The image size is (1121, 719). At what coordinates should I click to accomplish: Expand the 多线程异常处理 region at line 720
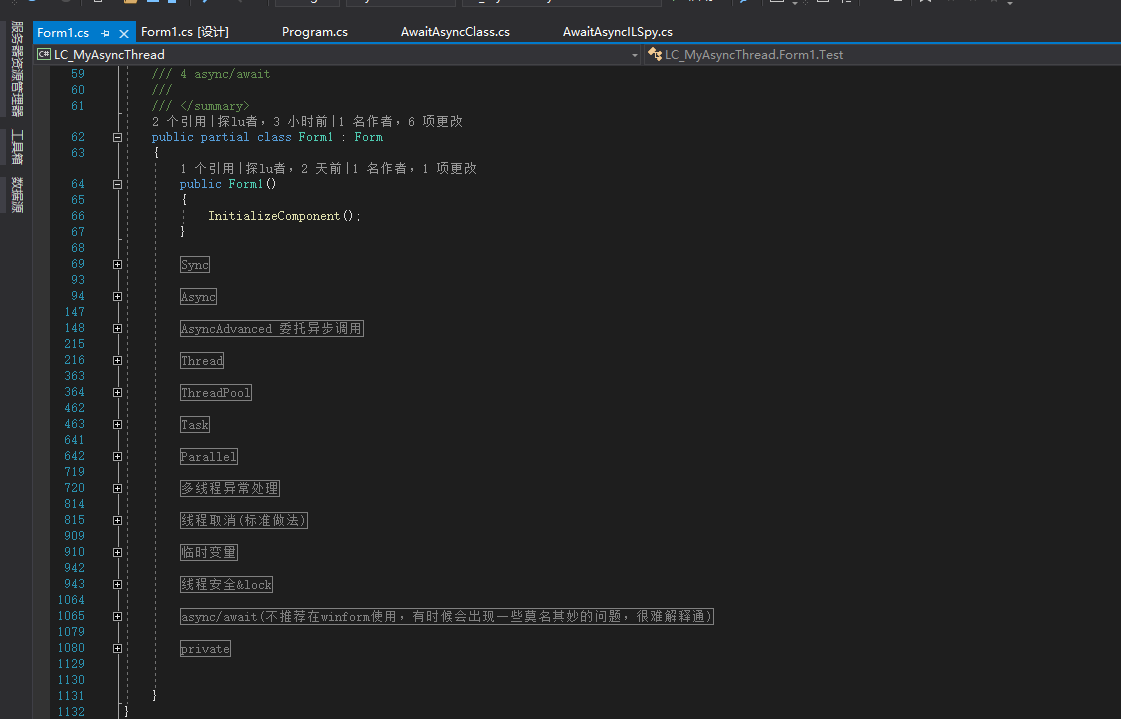tap(117, 489)
